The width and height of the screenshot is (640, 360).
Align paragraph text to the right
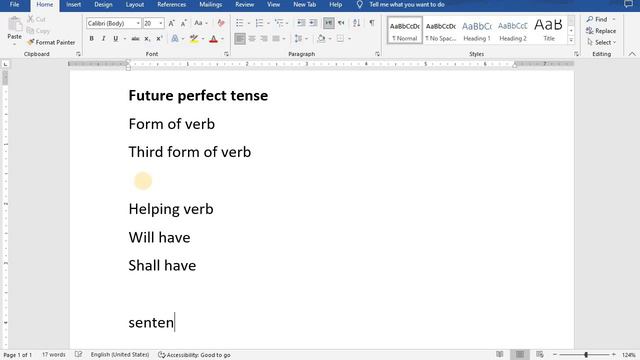[x=264, y=39]
